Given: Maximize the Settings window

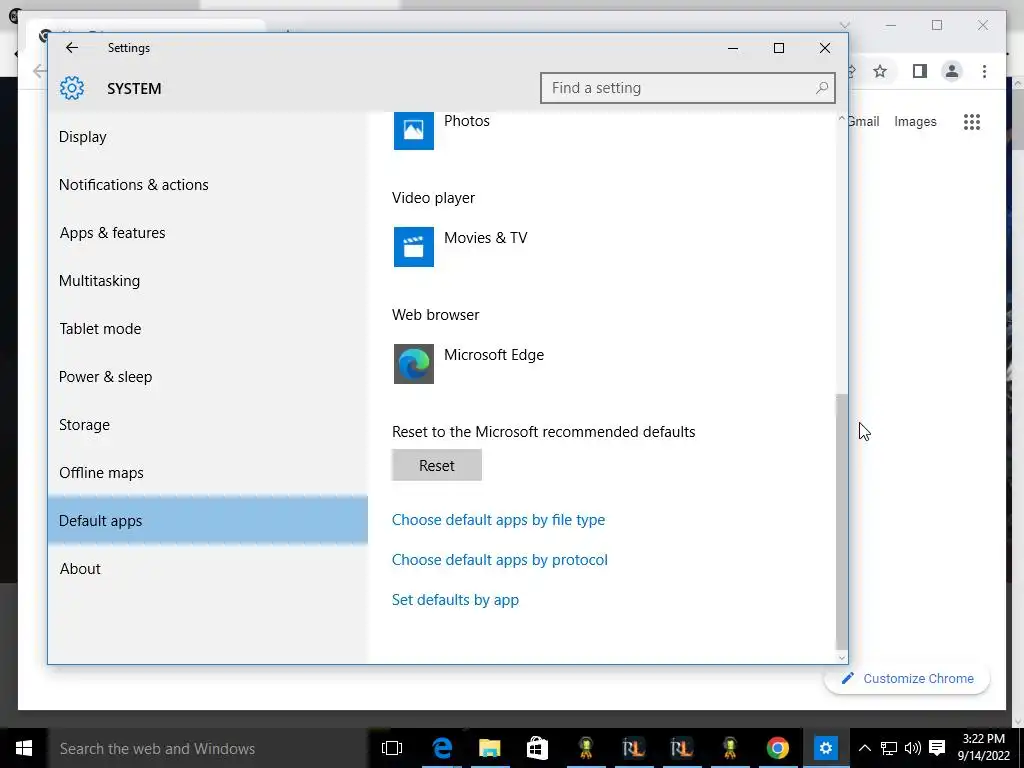Looking at the screenshot, I should click(778, 48).
